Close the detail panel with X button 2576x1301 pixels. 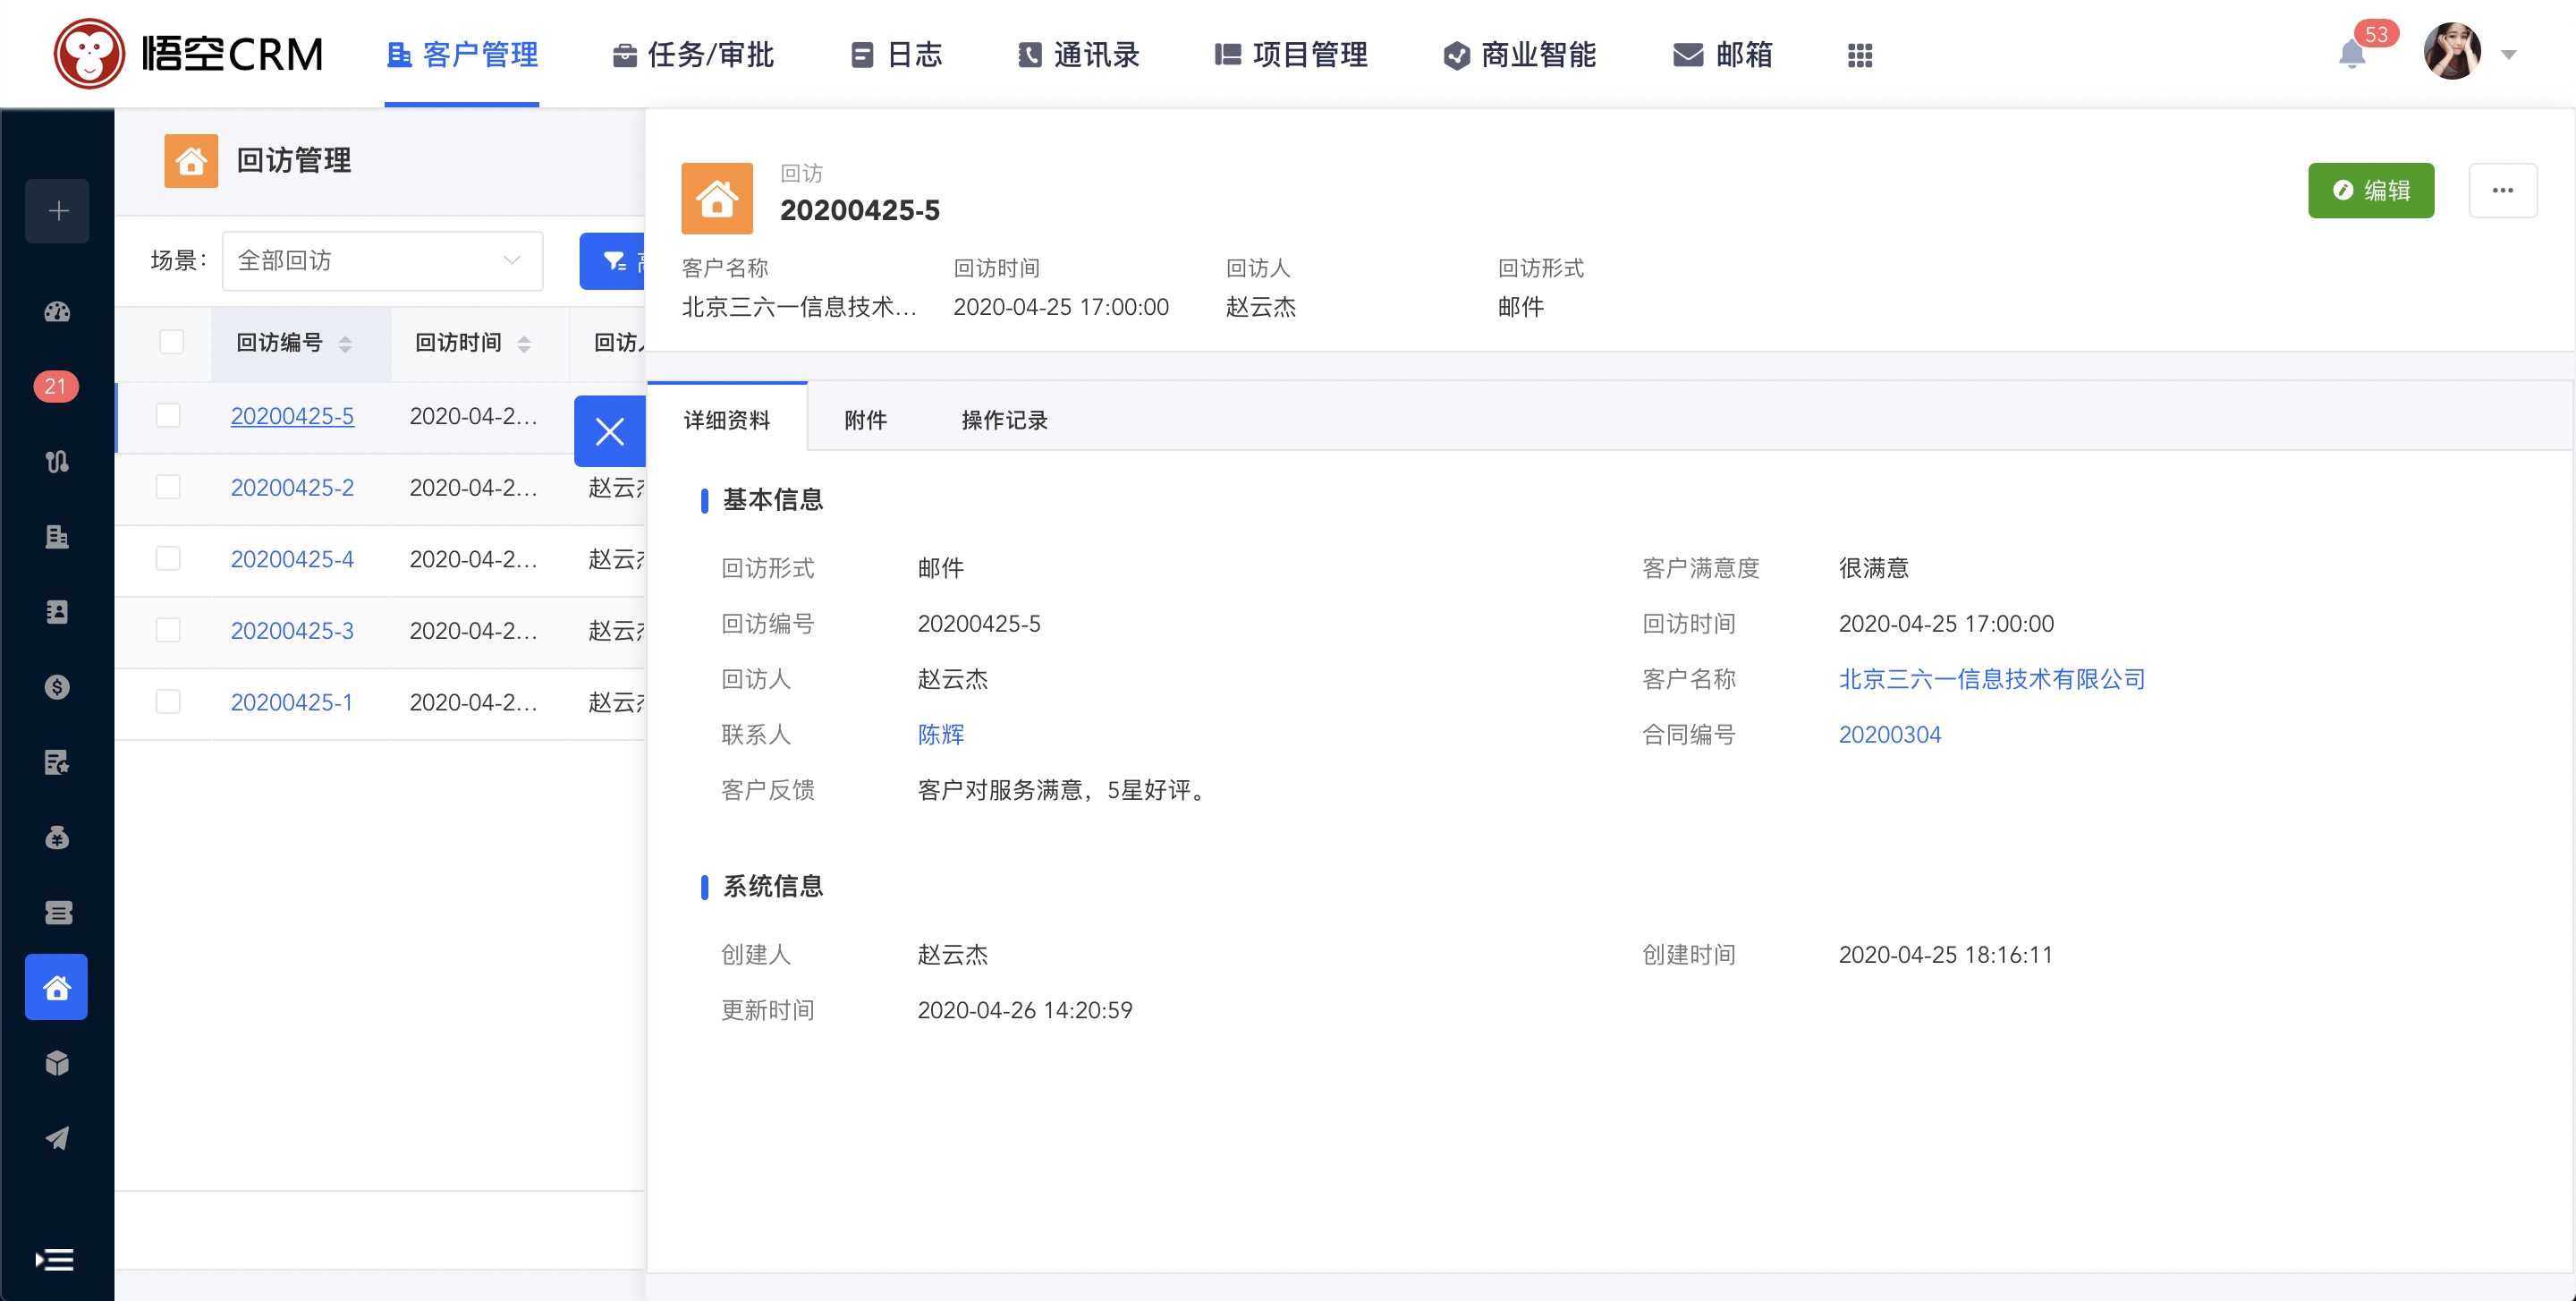[x=609, y=431]
